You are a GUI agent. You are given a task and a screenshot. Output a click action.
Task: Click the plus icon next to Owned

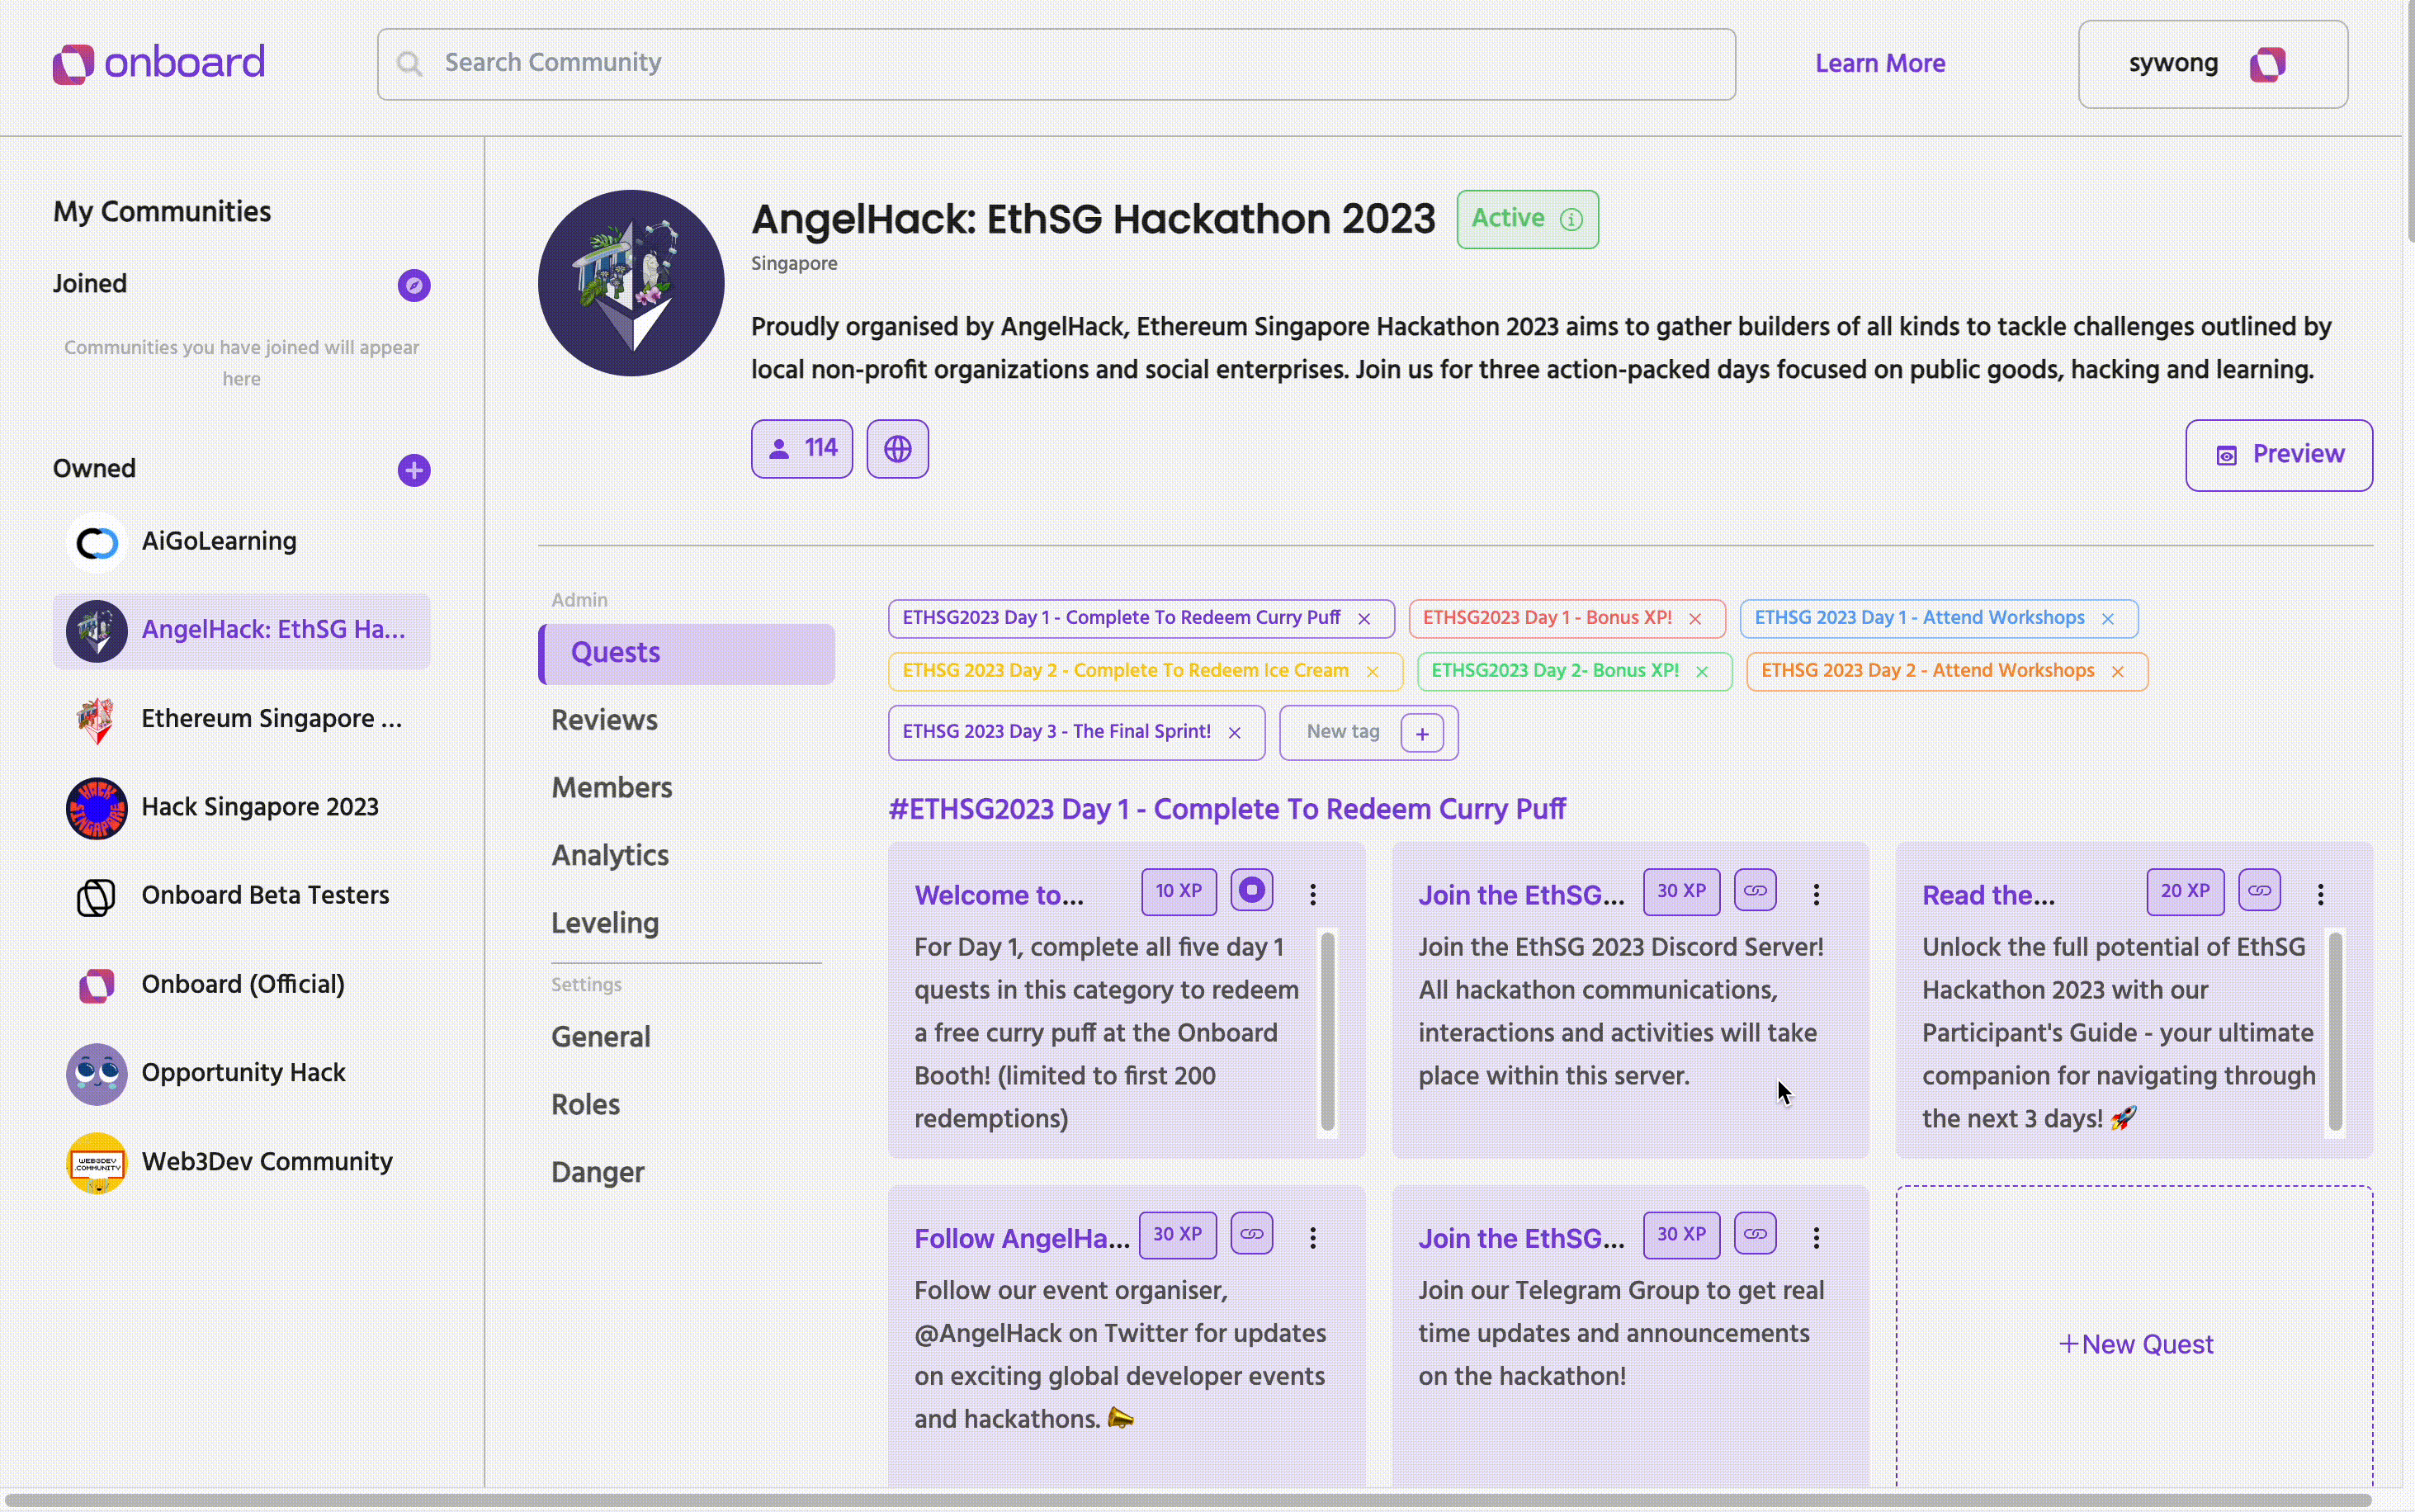coord(414,470)
